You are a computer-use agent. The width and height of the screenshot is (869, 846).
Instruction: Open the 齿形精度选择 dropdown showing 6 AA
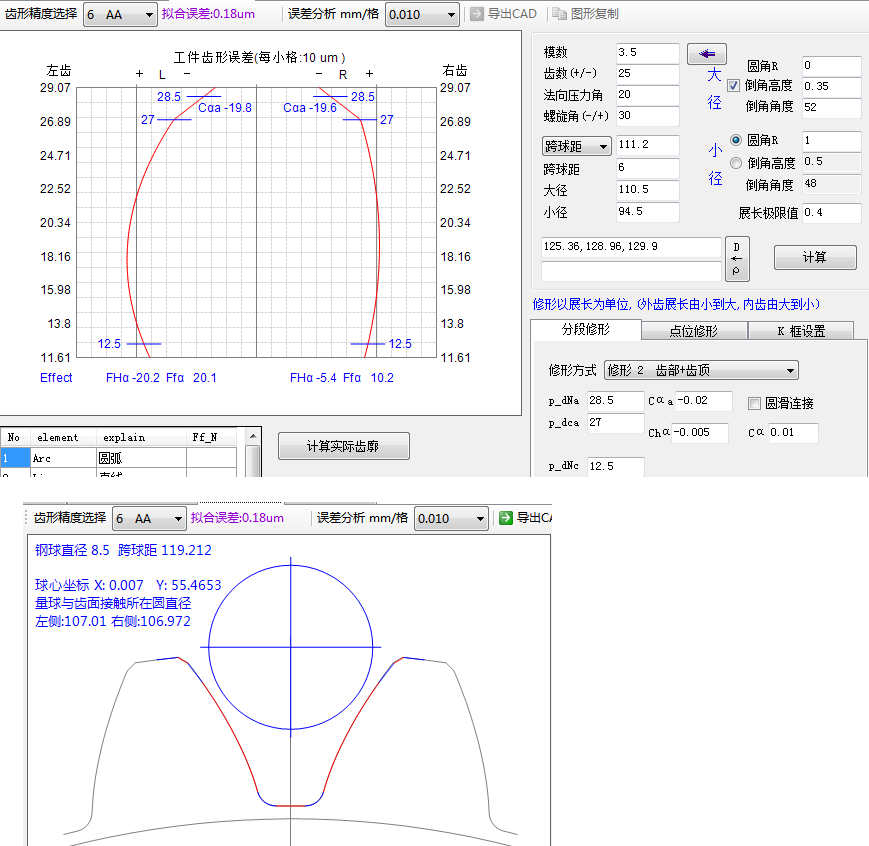coord(119,14)
